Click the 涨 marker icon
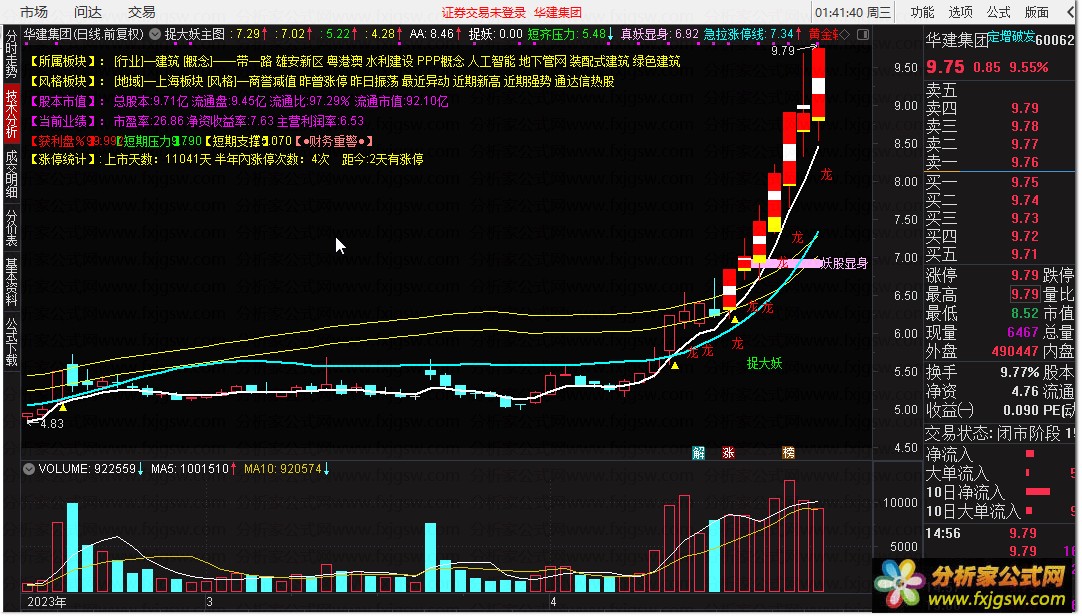1082x616 pixels. (x=727, y=453)
